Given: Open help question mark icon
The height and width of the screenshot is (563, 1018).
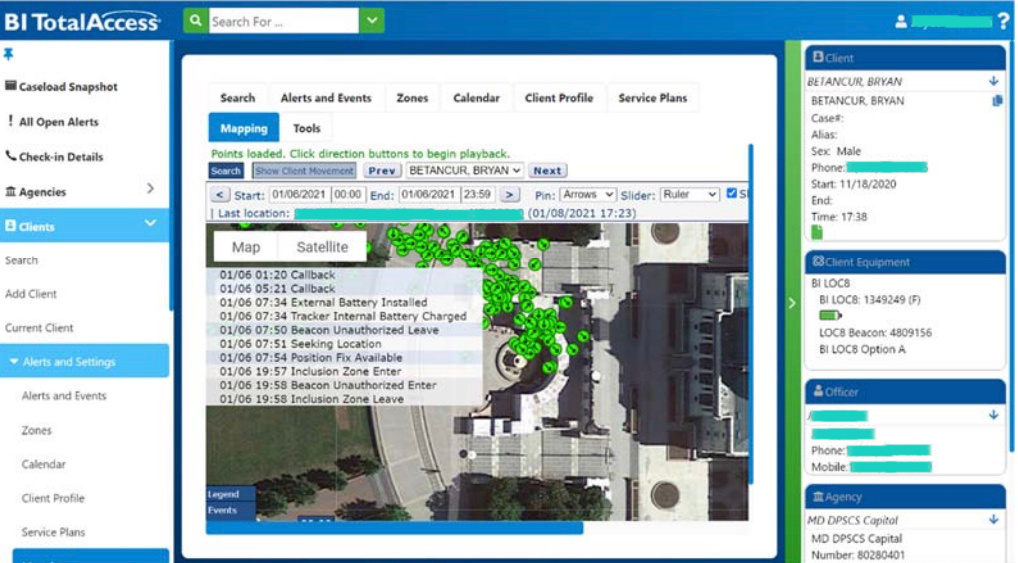Looking at the screenshot, I should 1004,21.
